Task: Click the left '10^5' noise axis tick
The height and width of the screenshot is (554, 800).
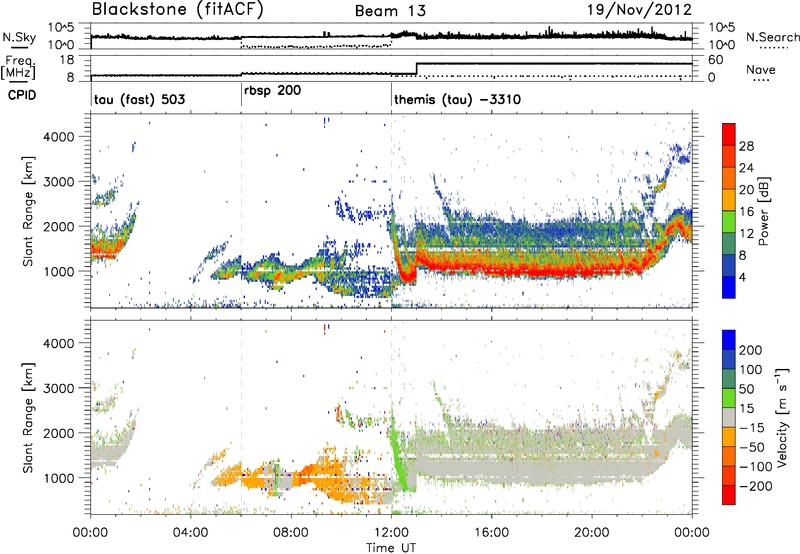Action: [x=61, y=28]
